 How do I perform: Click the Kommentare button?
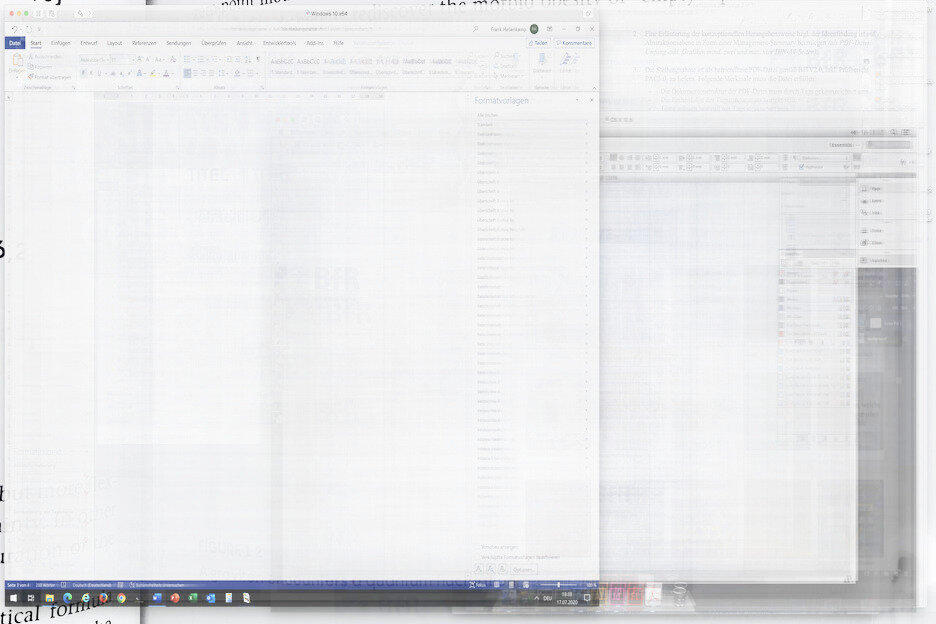tap(574, 43)
